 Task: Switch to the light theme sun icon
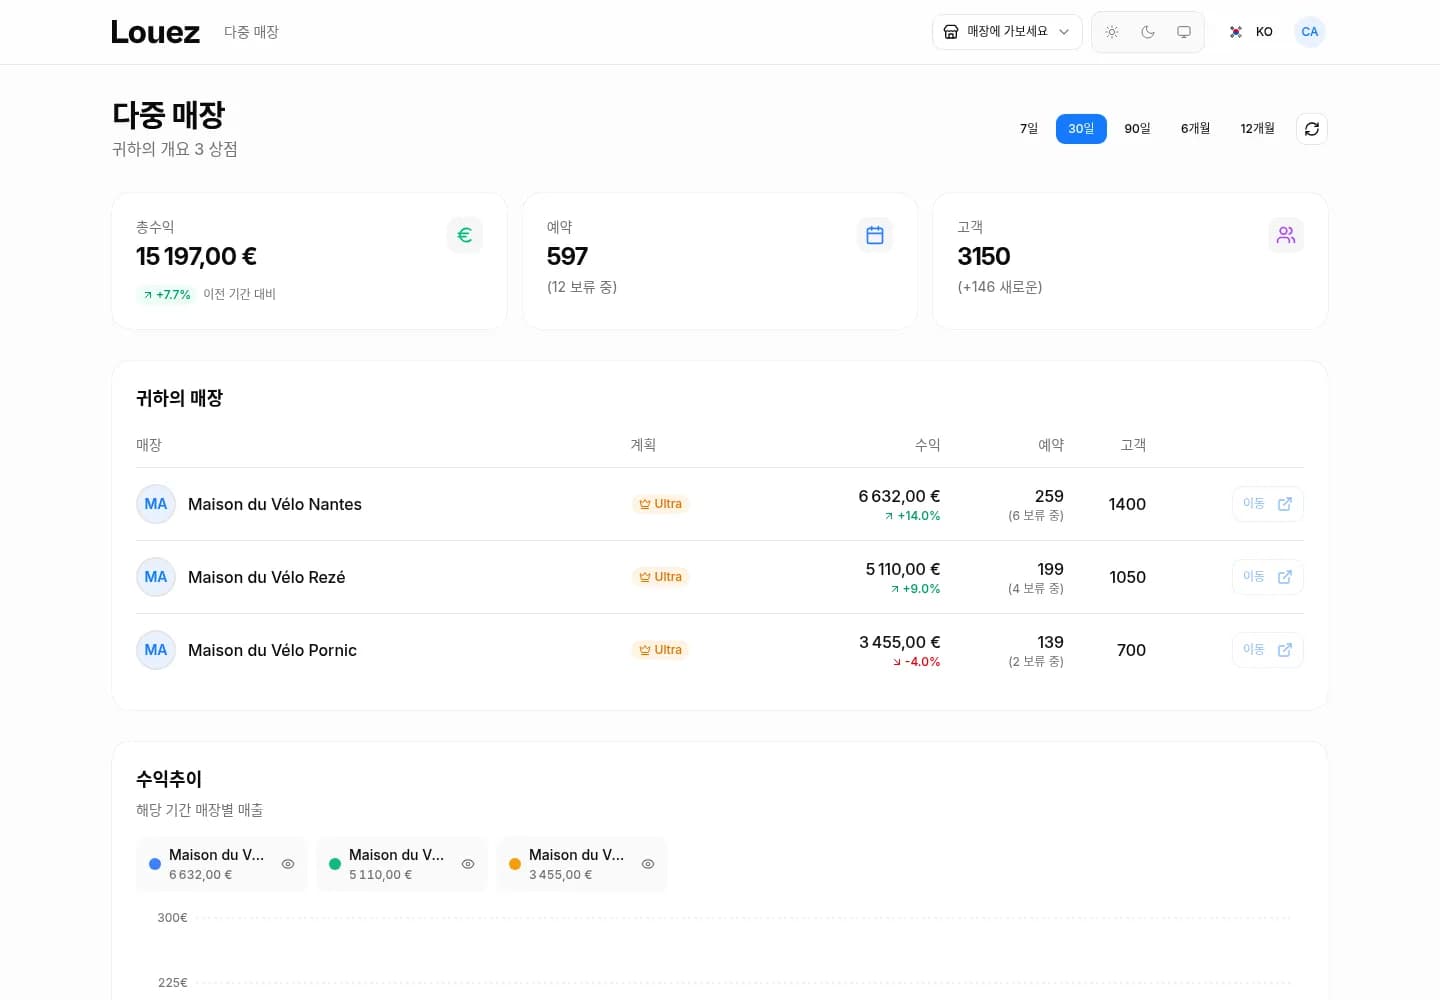[1112, 32]
